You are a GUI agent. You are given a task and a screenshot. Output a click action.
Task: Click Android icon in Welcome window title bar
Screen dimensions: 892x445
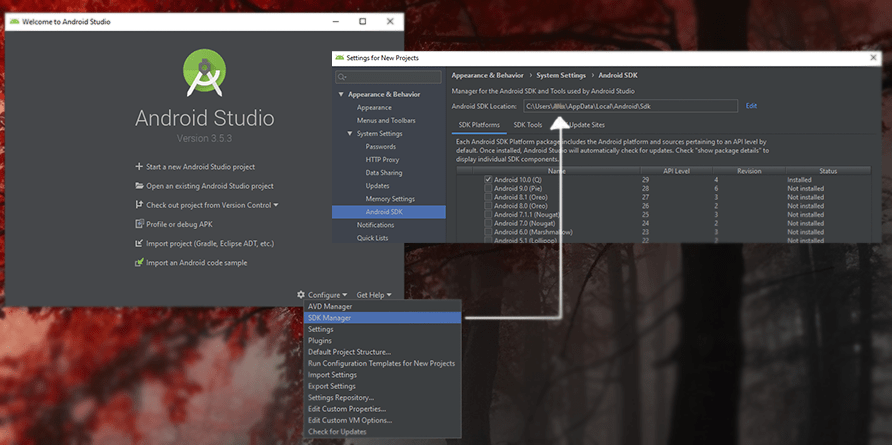[x=14, y=22]
